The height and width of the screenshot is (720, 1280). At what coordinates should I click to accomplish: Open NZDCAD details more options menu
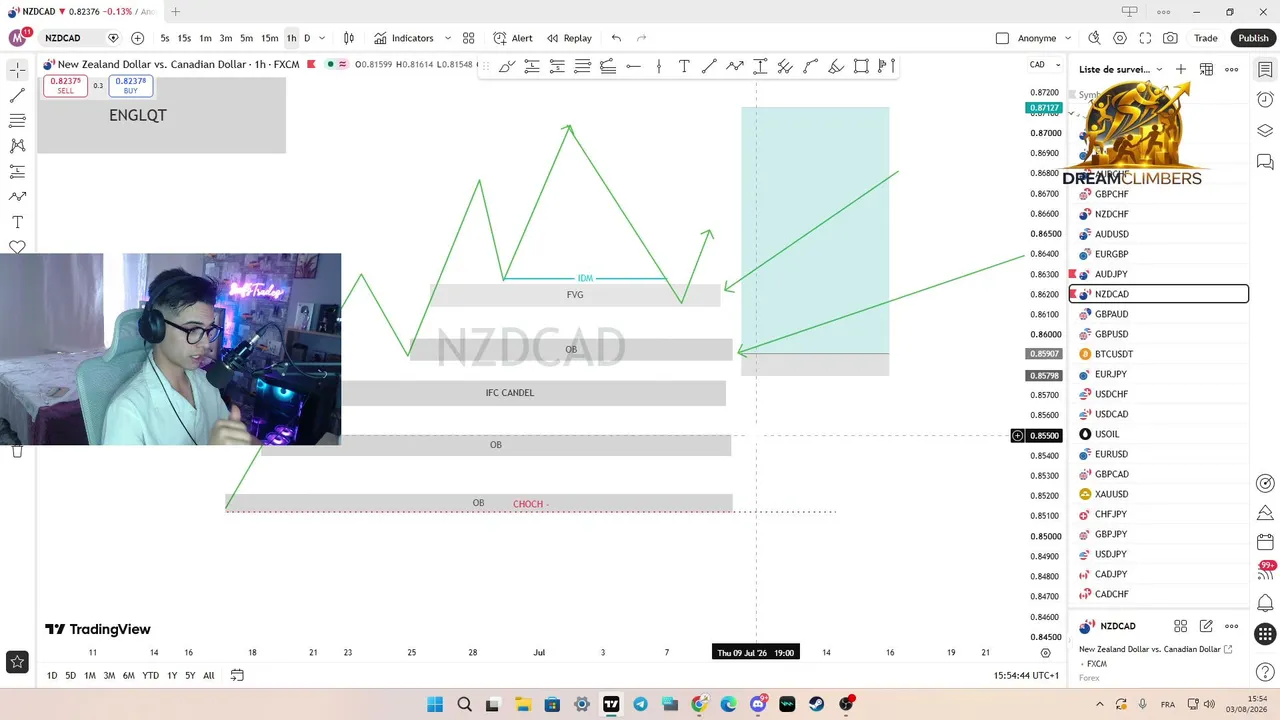[x=1231, y=626]
